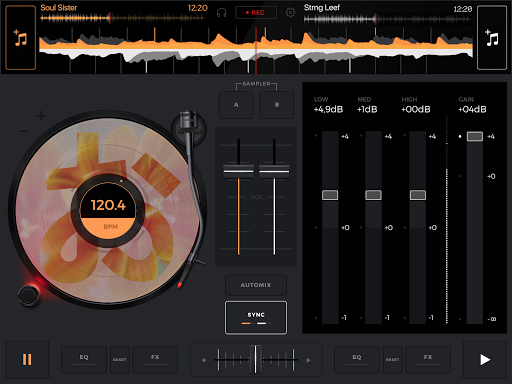
Task: Trigger sampler pad A
Action: pyautogui.click(x=236, y=105)
